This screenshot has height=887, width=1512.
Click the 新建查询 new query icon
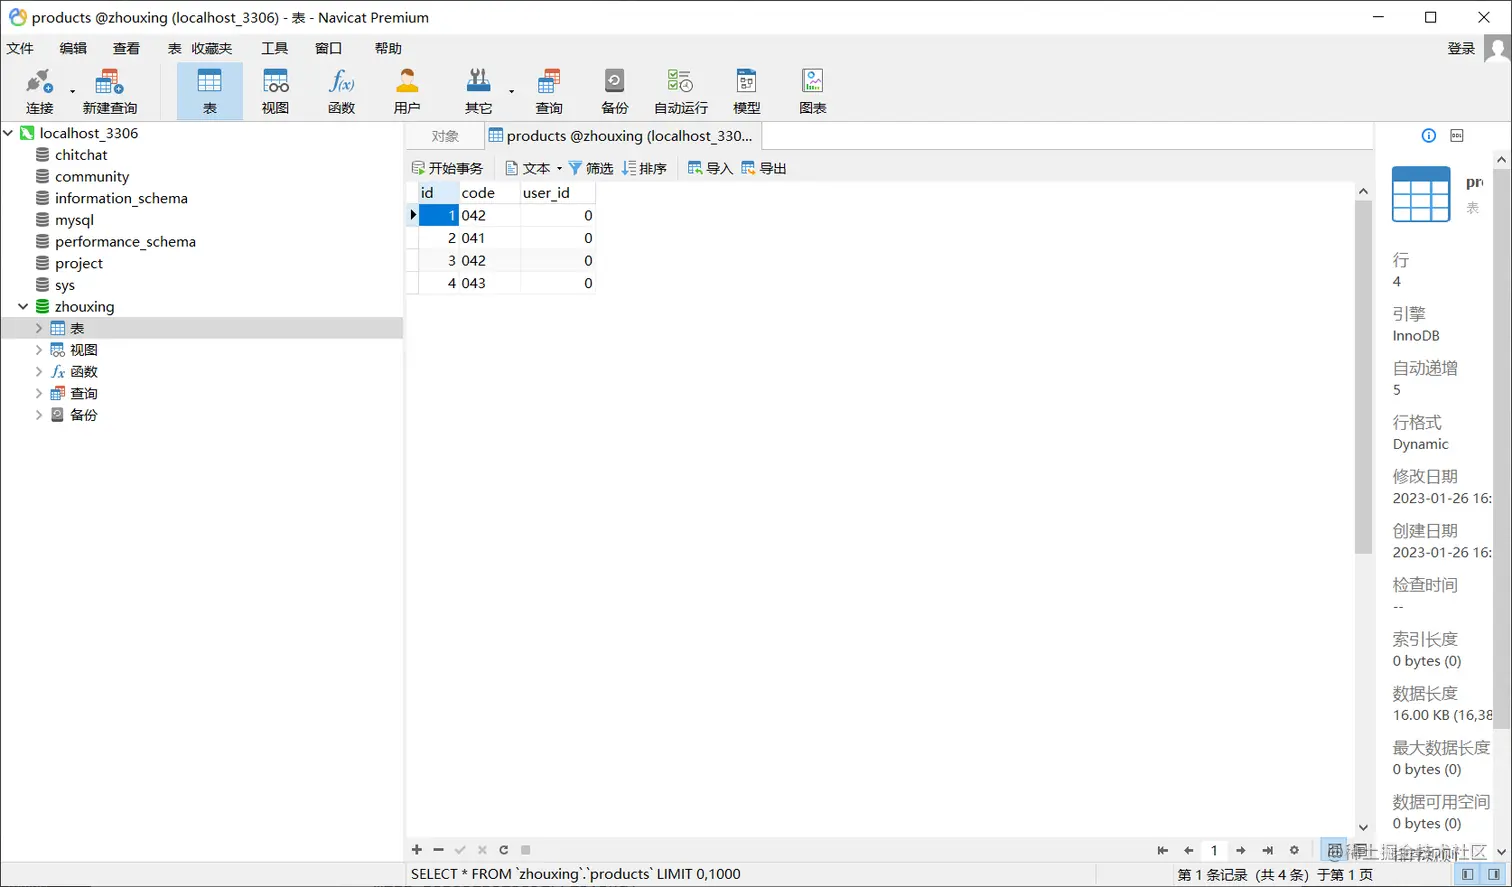pyautogui.click(x=110, y=91)
